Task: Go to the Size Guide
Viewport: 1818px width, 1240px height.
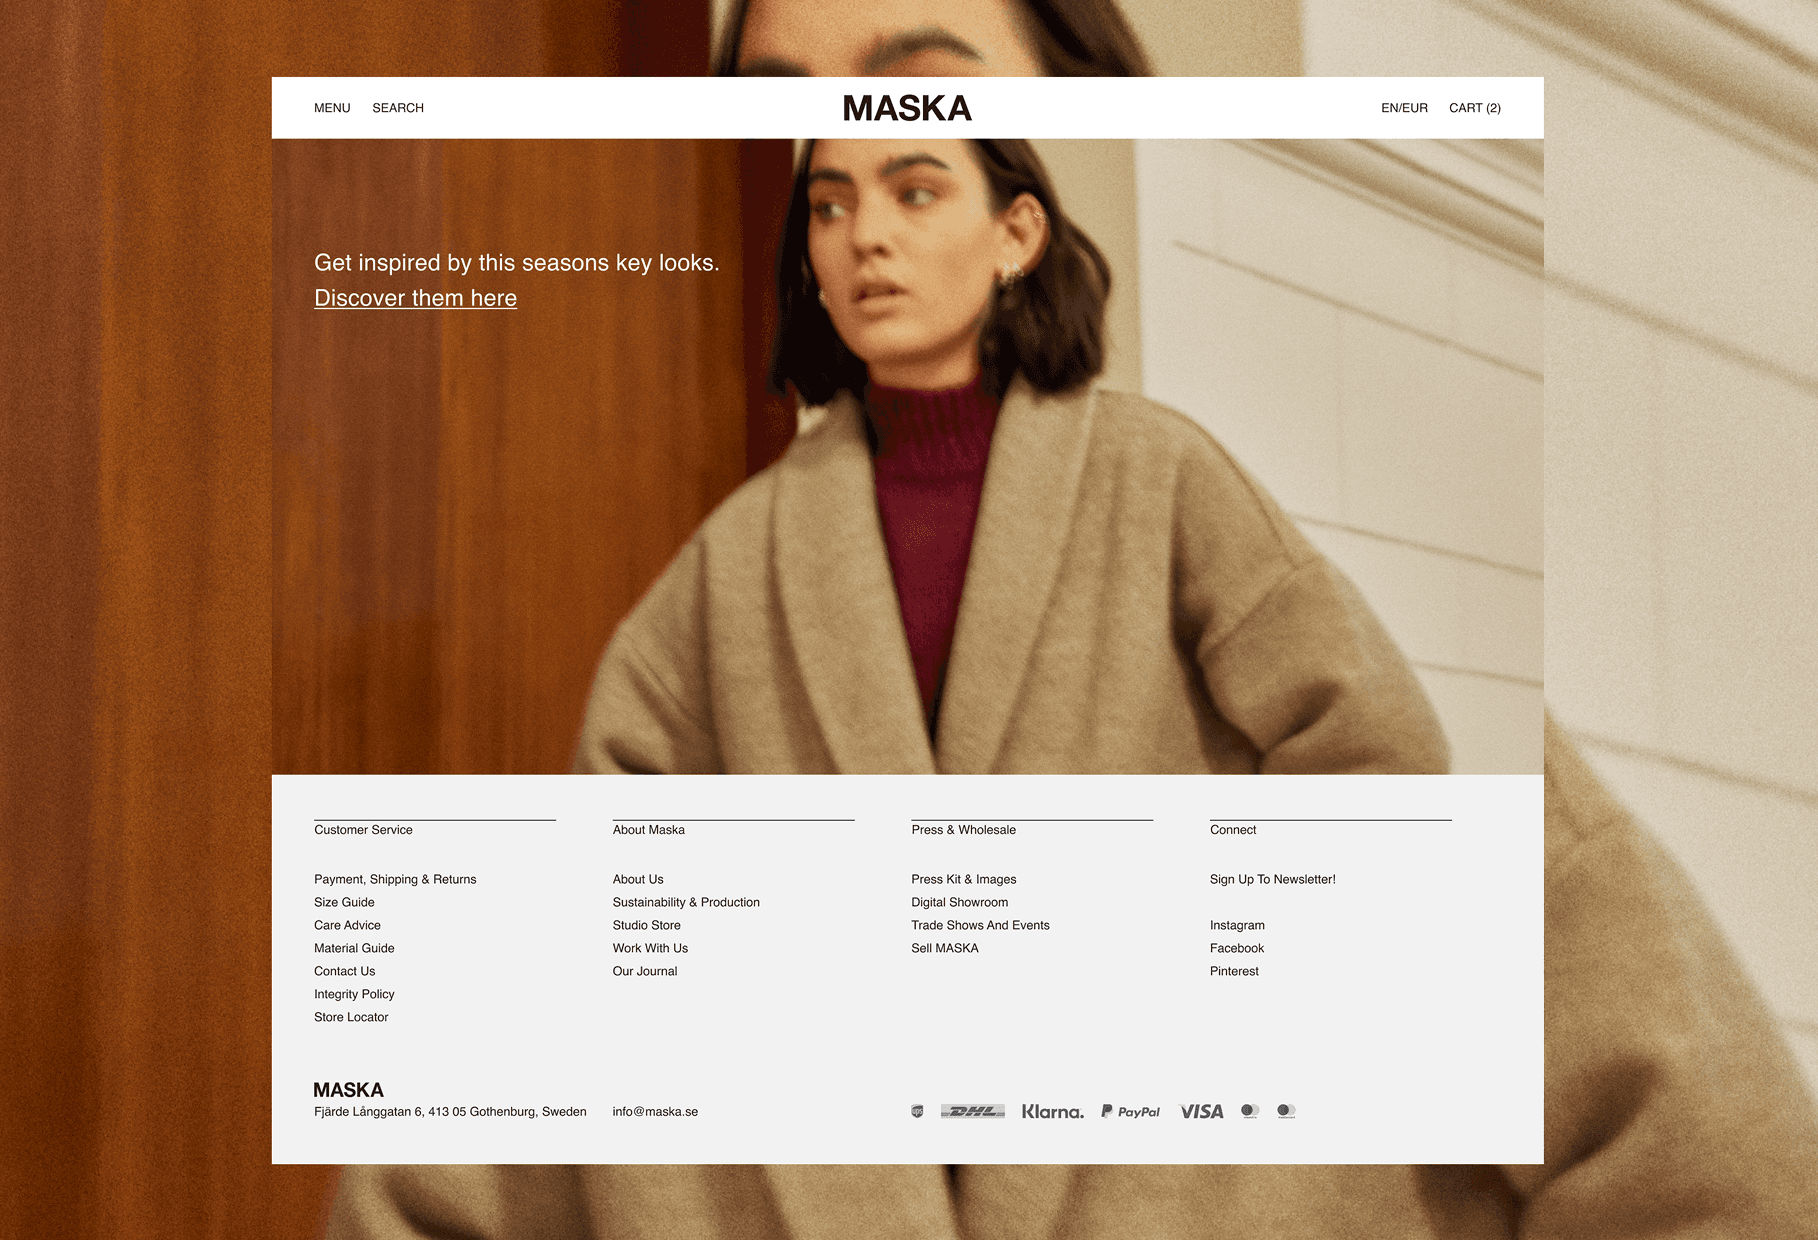Action: point(344,902)
